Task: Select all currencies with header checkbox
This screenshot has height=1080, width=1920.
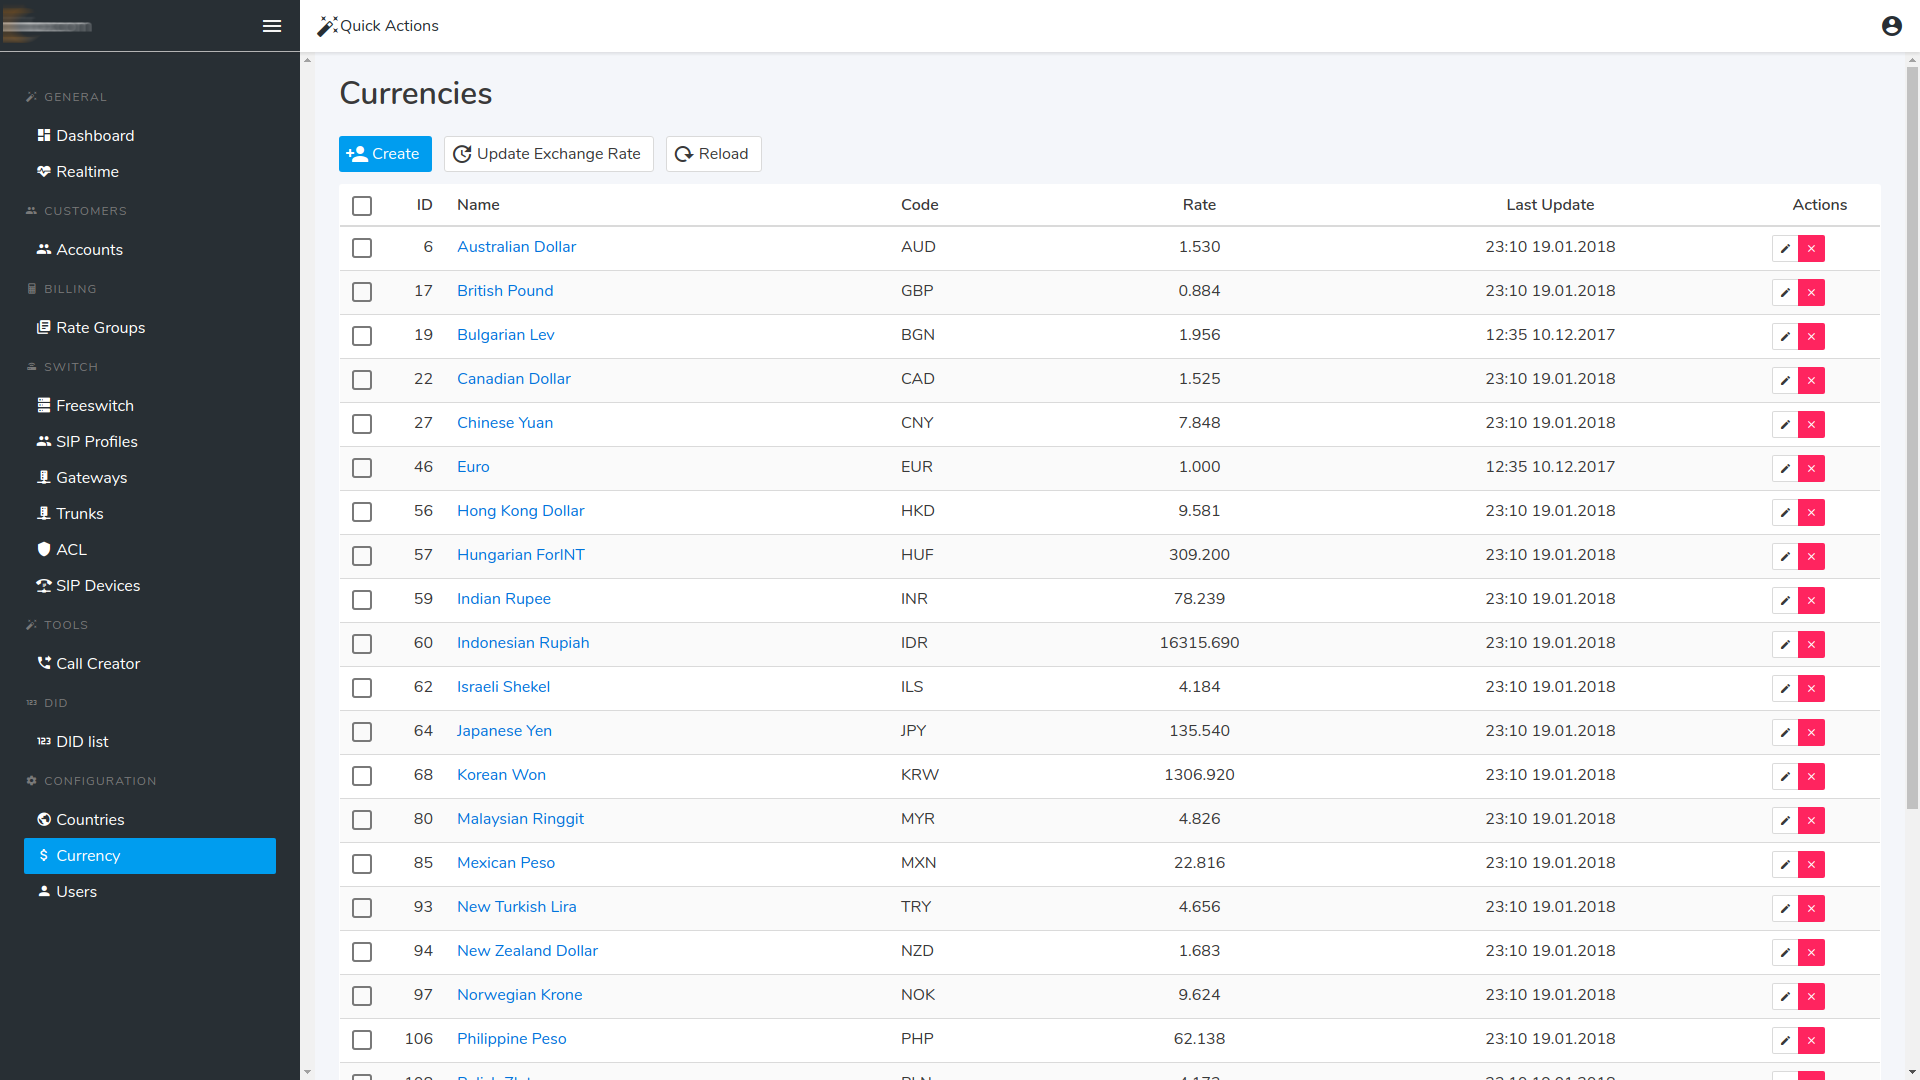Action: 362,206
